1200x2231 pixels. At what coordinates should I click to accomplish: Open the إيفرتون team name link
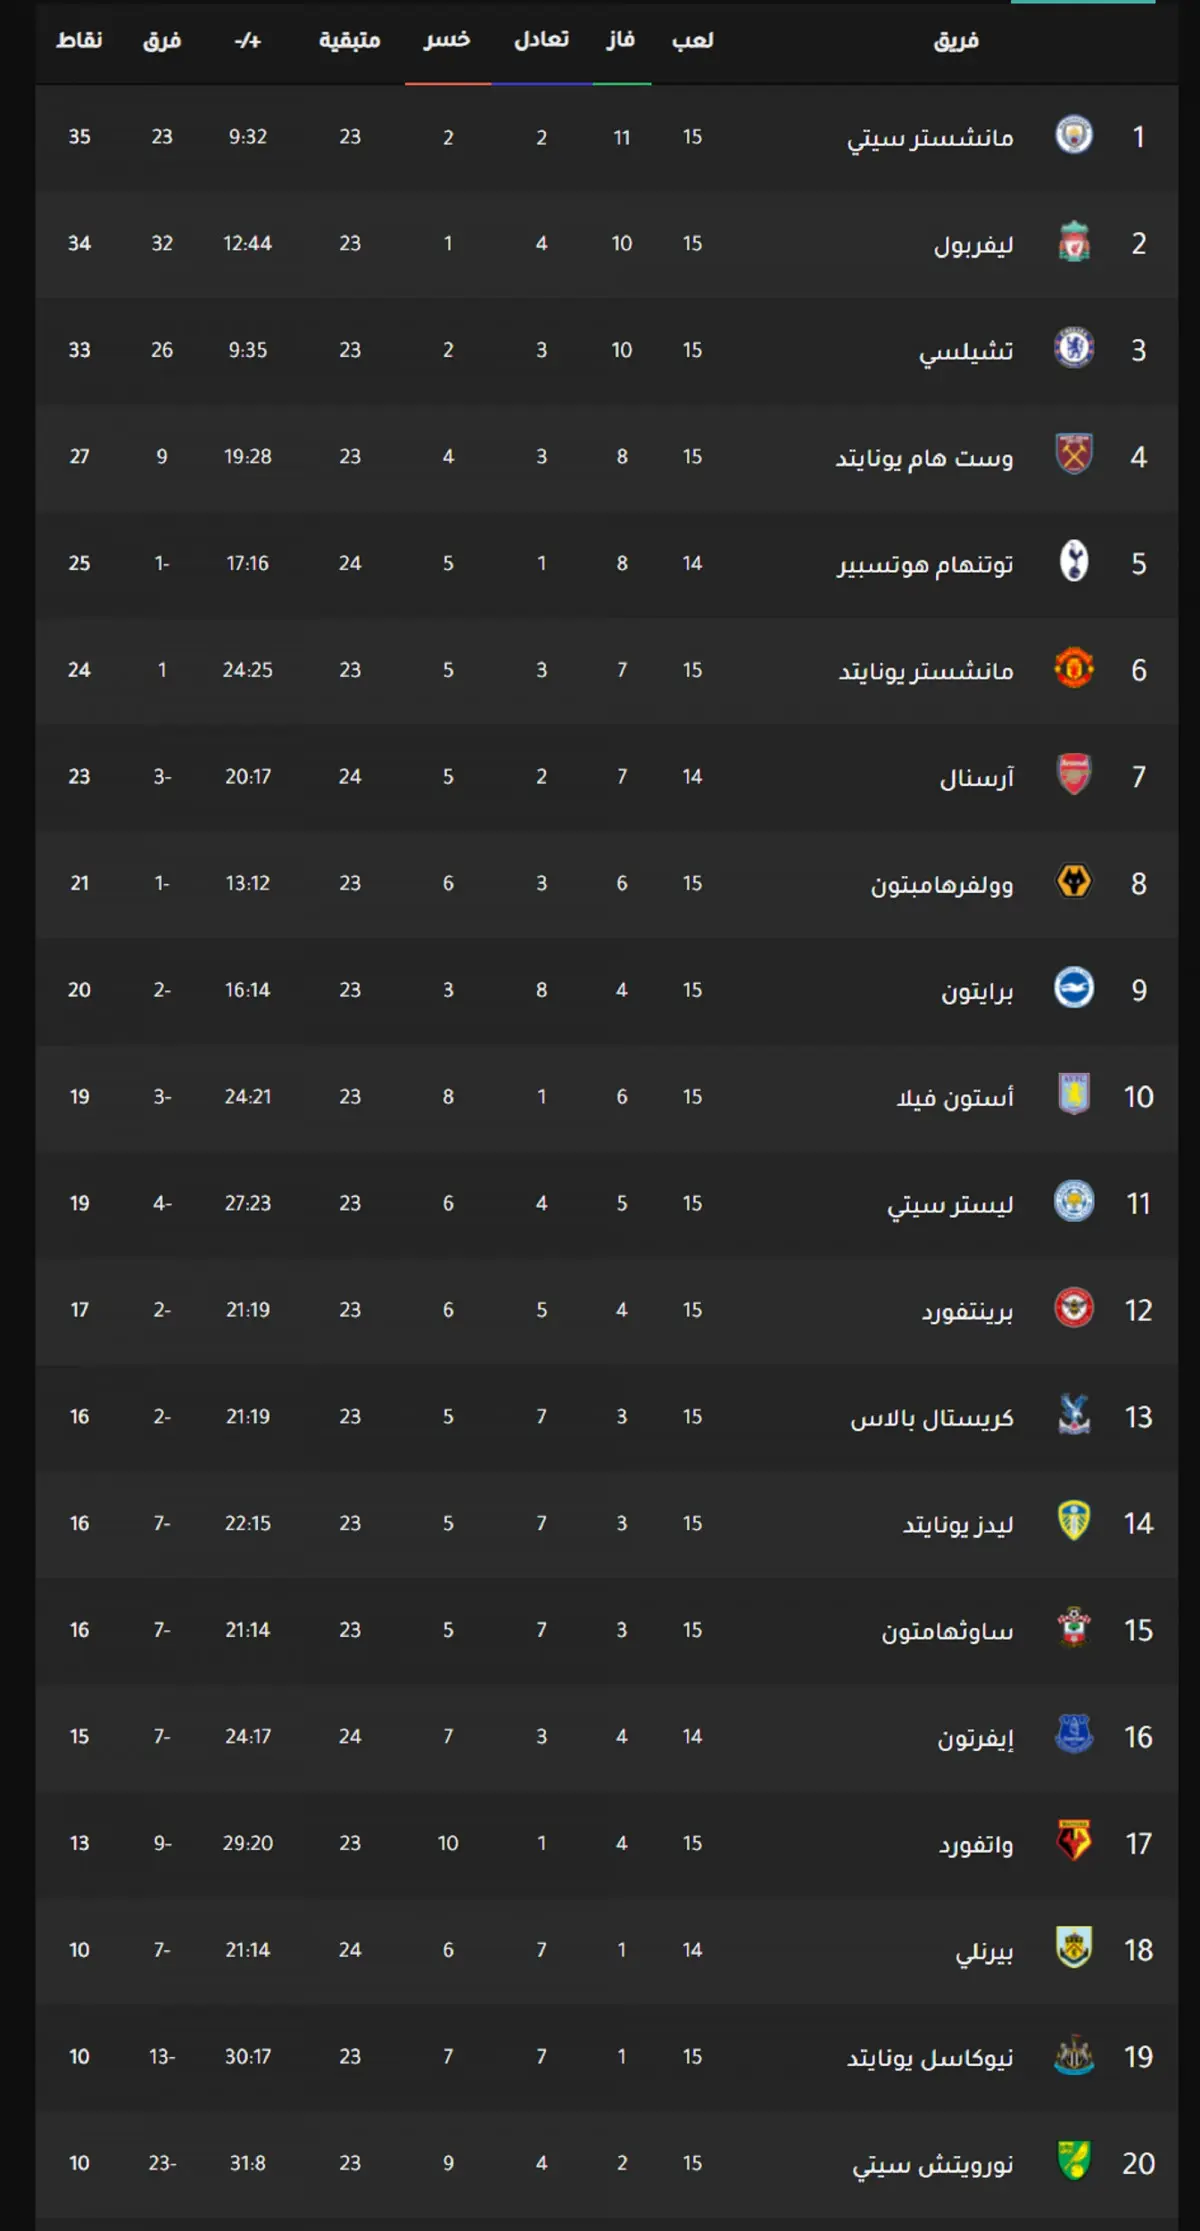point(976,1738)
